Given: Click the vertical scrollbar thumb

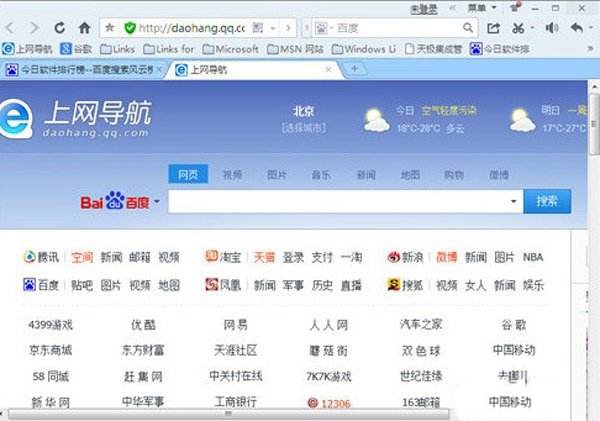Looking at the screenshot, I should (x=594, y=124).
